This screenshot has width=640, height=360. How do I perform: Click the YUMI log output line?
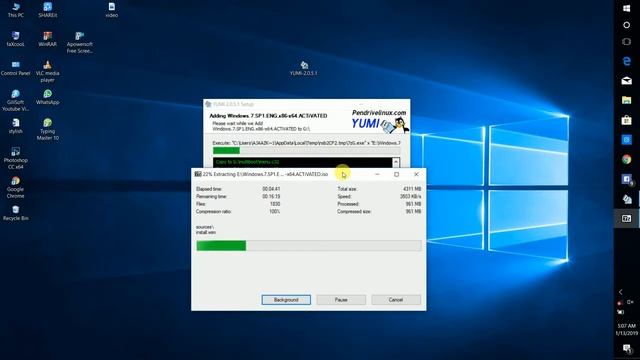[x=247, y=162]
